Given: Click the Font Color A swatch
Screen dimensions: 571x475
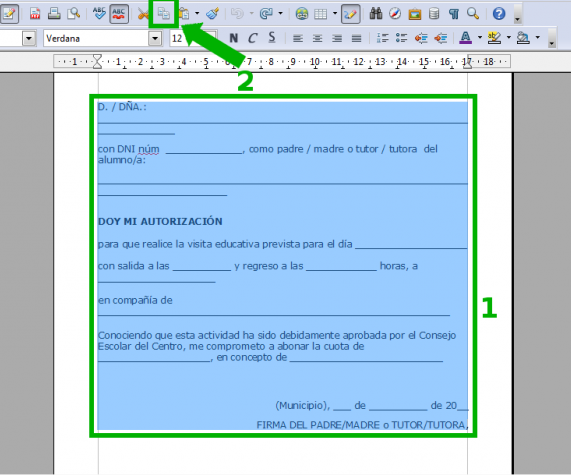Looking at the screenshot, I should 466,38.
